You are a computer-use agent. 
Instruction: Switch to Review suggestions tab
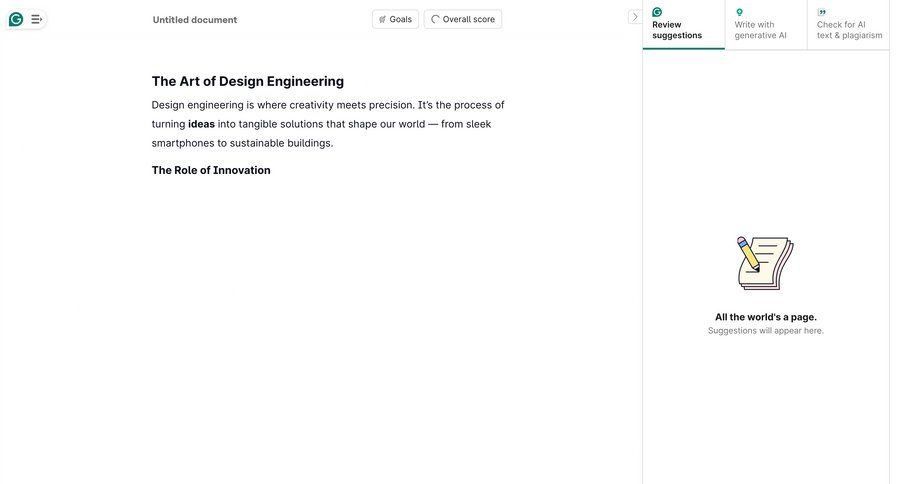pyautogui.click(x=684, y=25)
